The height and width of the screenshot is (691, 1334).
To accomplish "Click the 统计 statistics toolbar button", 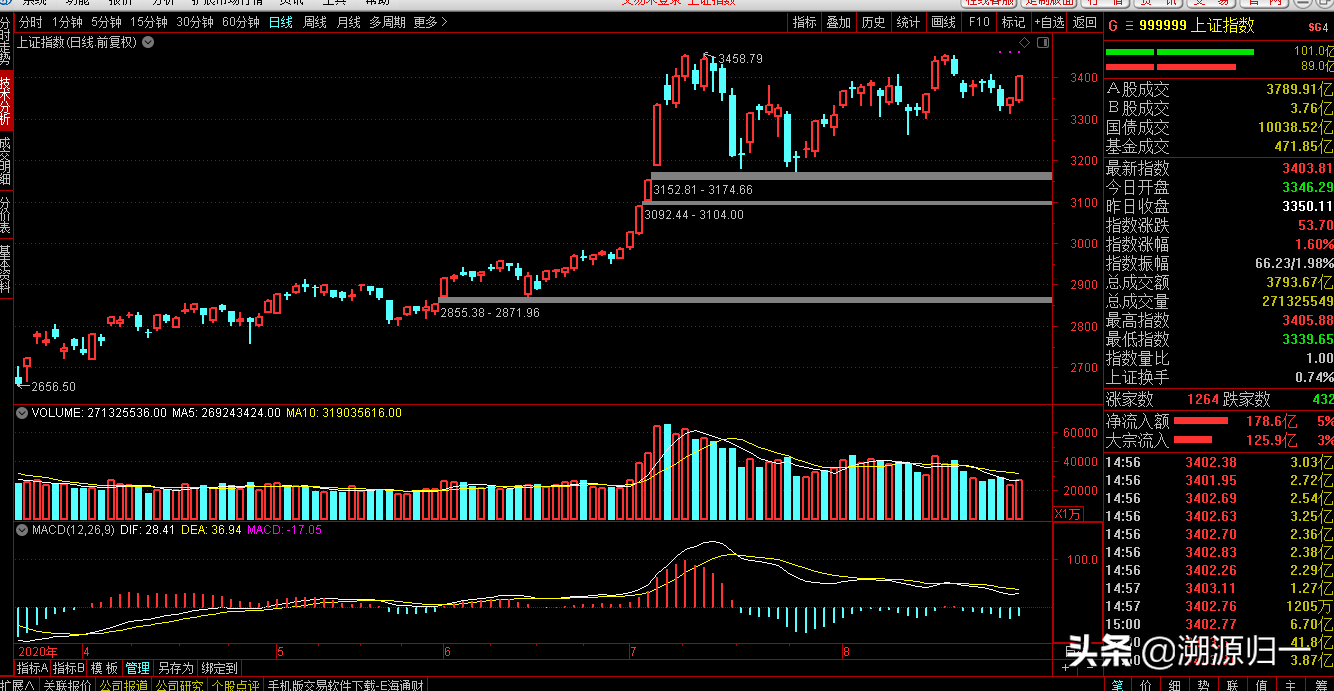I will (908, 22).
